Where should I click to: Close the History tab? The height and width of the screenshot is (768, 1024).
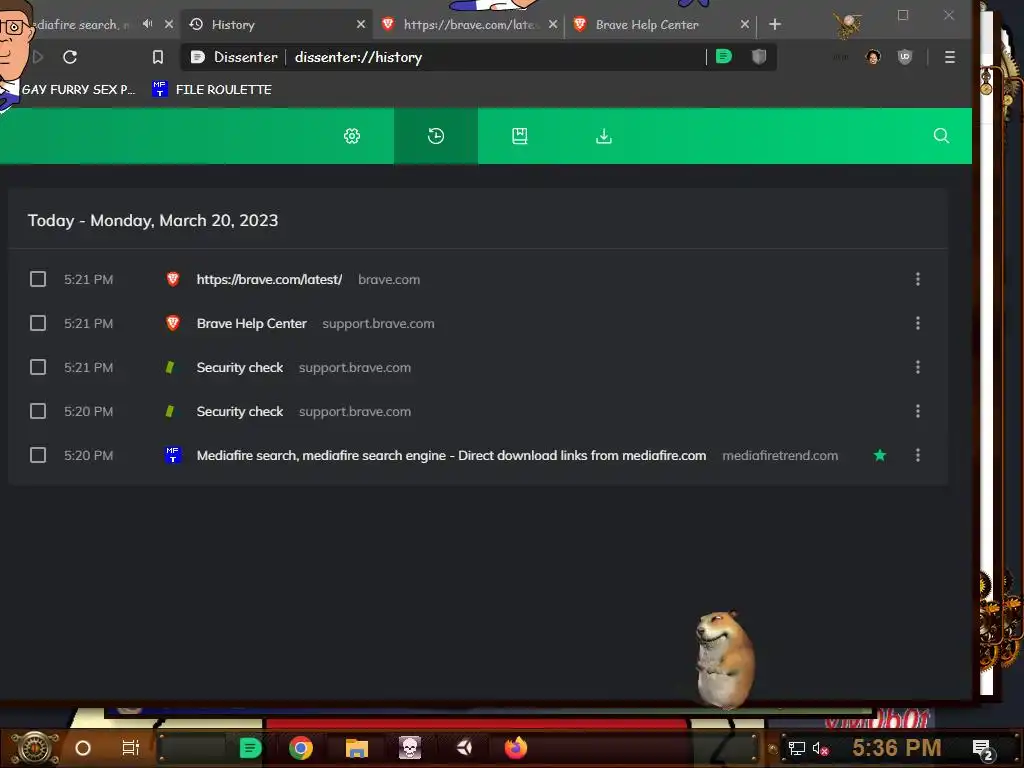[360, 24]
